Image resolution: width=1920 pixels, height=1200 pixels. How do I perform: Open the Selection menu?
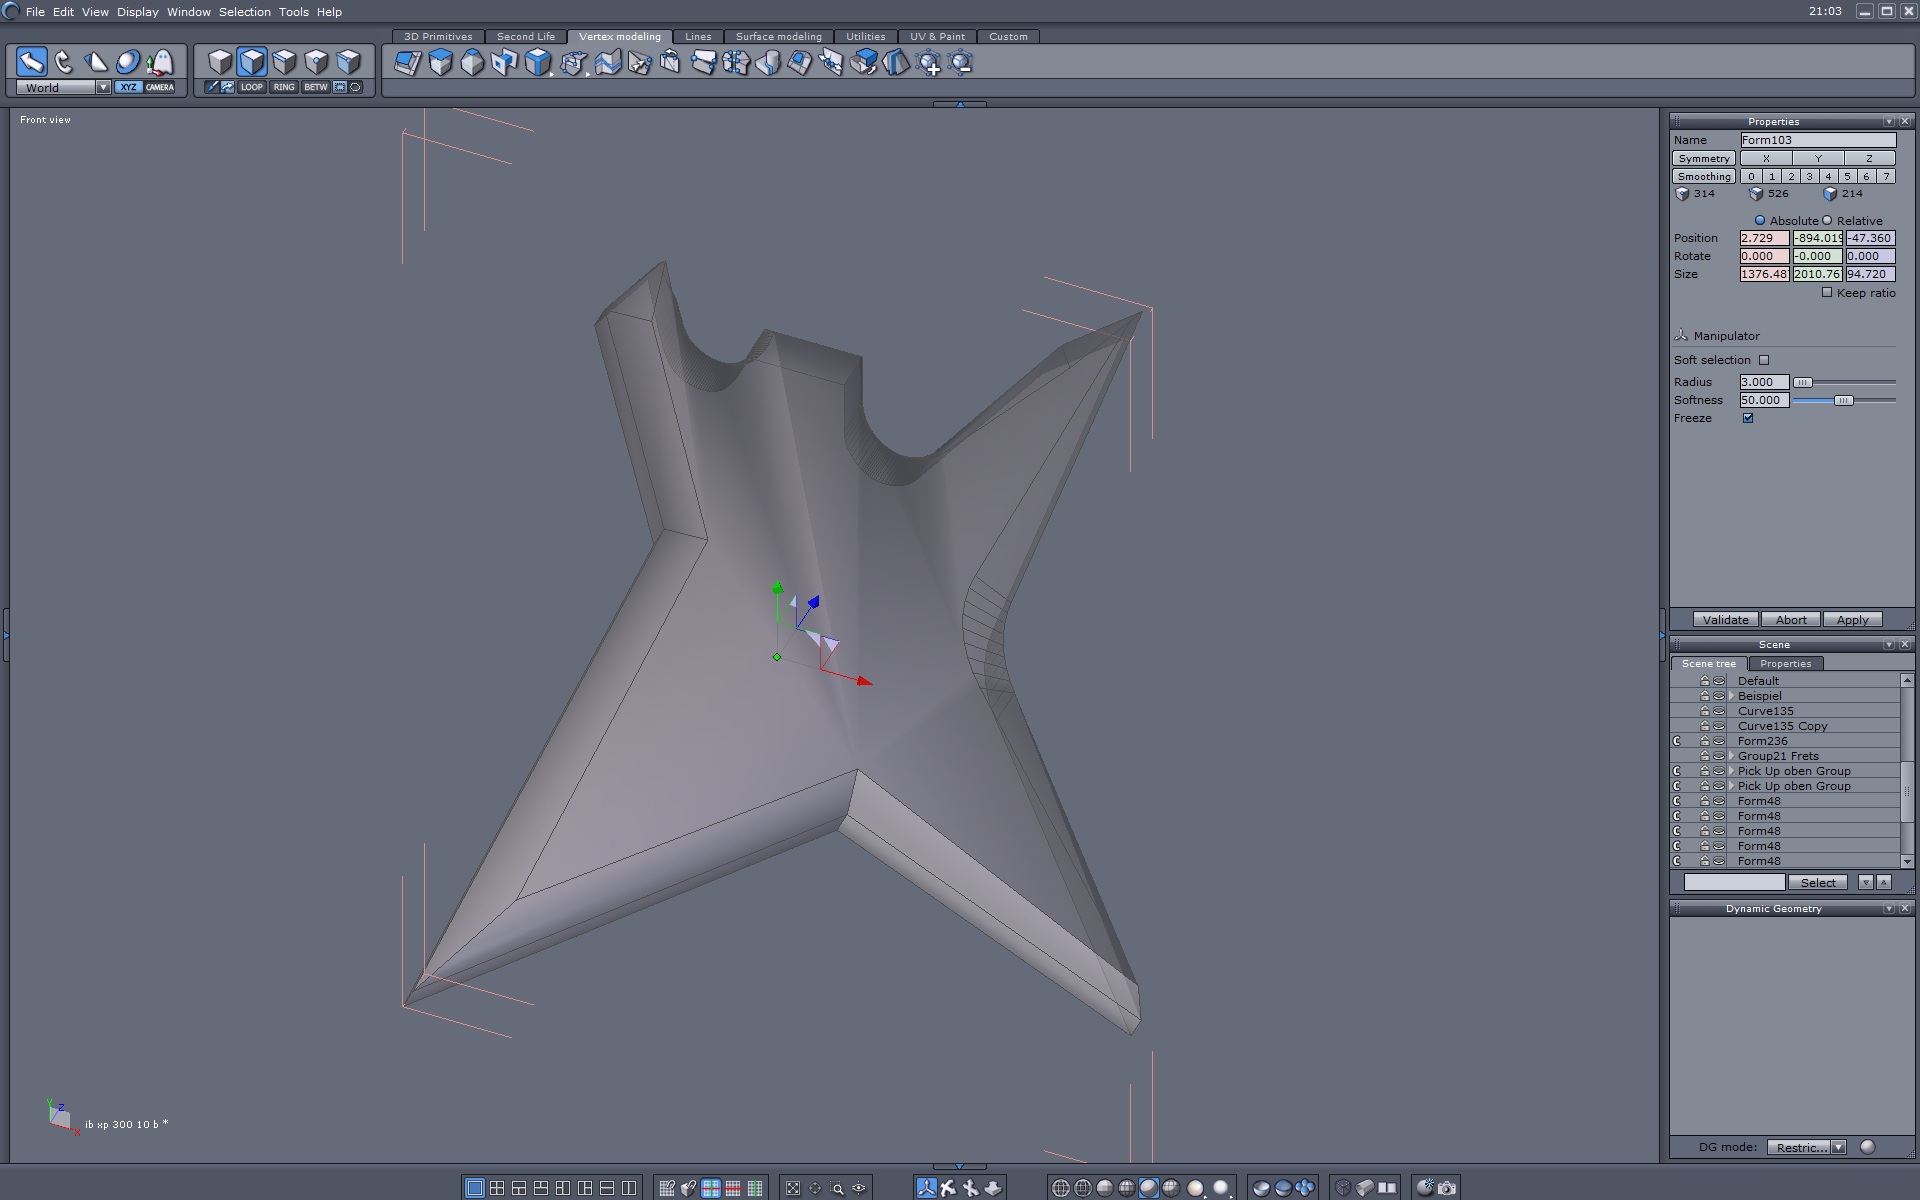pos(244,12)
